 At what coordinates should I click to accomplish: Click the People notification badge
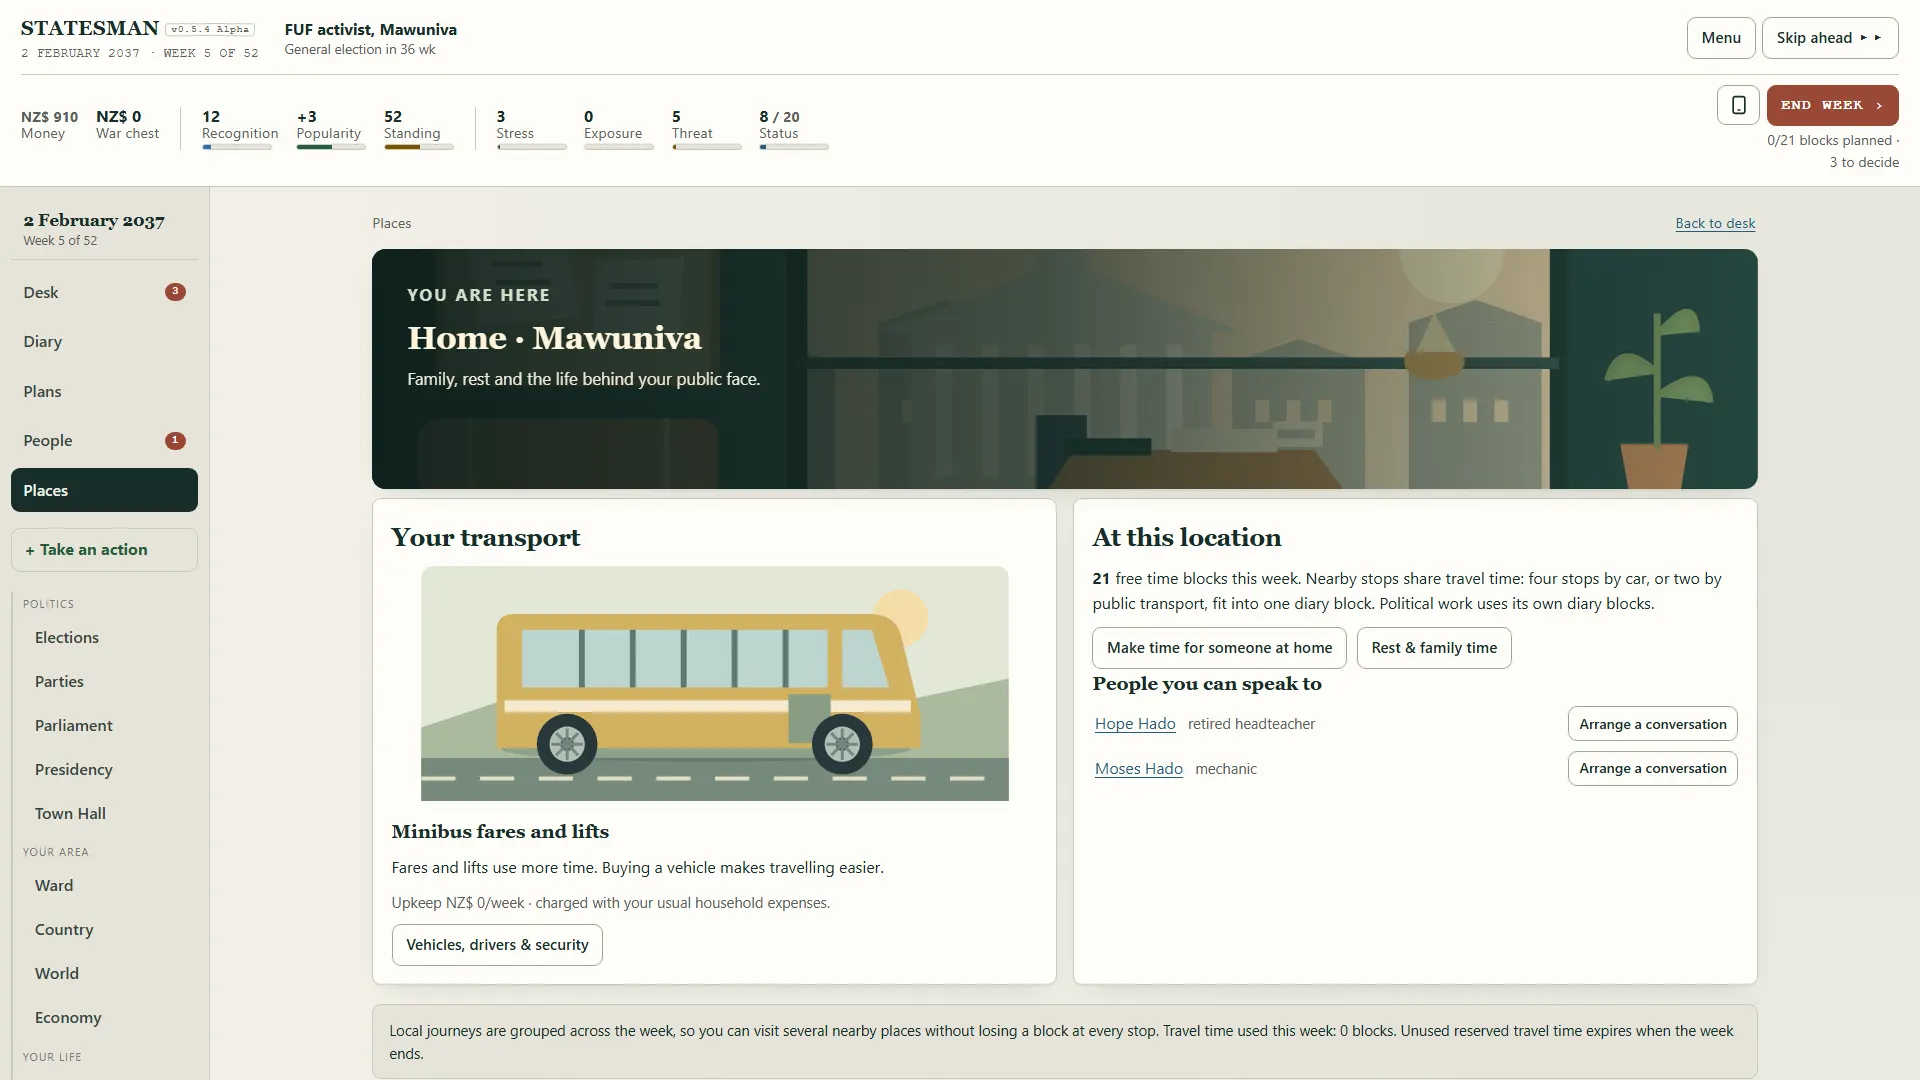click(175, 440)
